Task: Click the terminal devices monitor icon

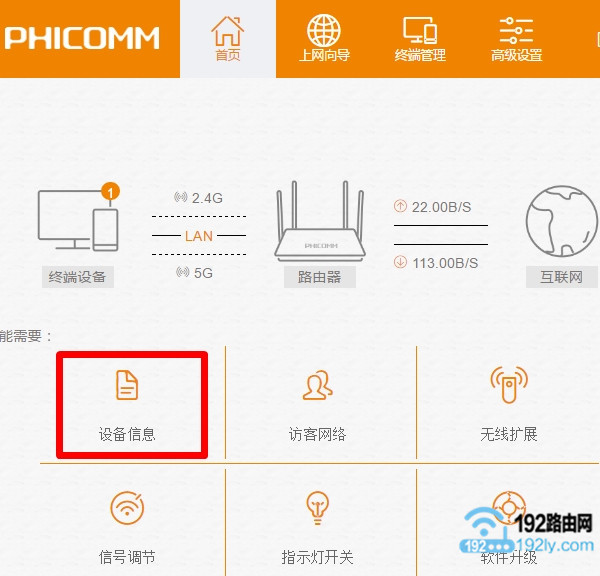Action: [x=78, y=220]
